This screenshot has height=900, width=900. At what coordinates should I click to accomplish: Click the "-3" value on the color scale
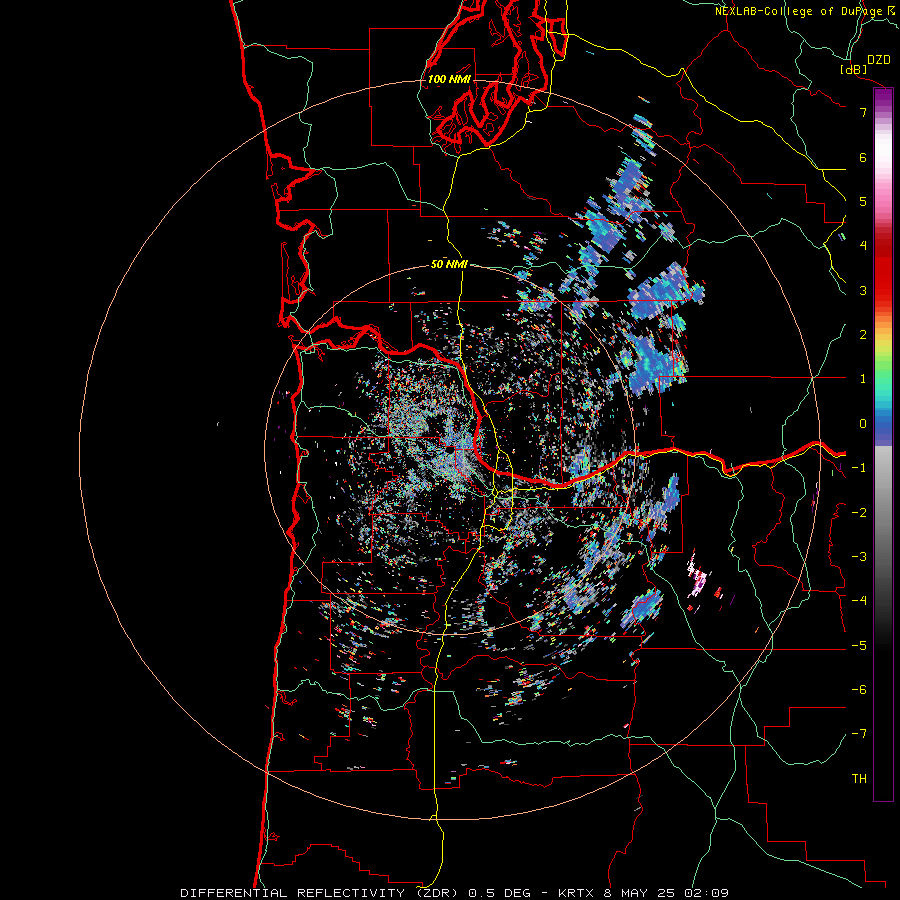[859, 557]
